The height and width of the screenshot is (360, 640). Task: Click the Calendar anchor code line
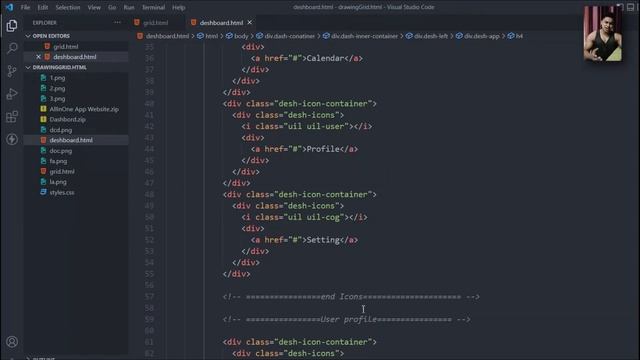(307, 58)
